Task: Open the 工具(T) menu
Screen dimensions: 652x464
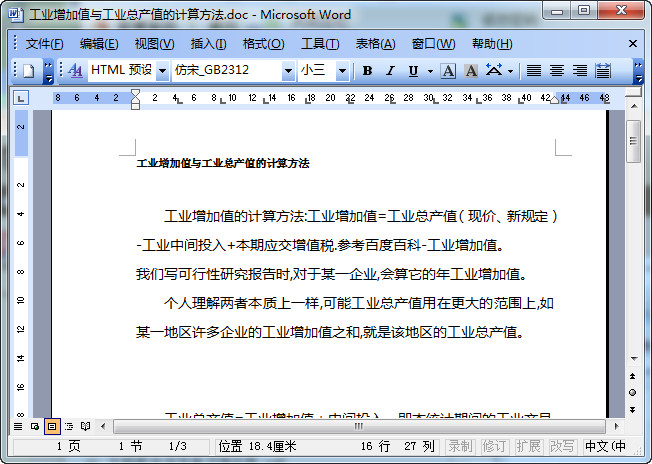Action: [320, 44]
